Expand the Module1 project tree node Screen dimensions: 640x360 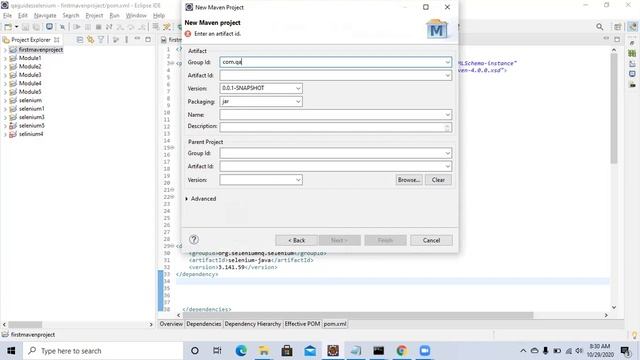tap(5, 58)
